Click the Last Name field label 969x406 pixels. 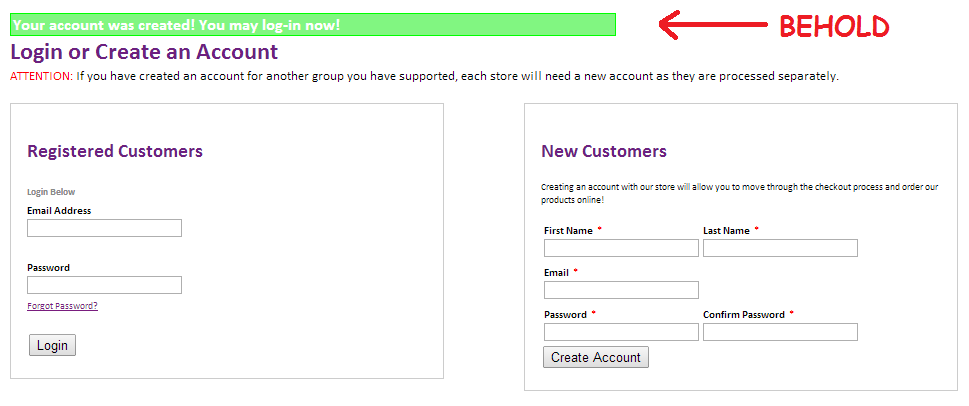click(726, 231)
